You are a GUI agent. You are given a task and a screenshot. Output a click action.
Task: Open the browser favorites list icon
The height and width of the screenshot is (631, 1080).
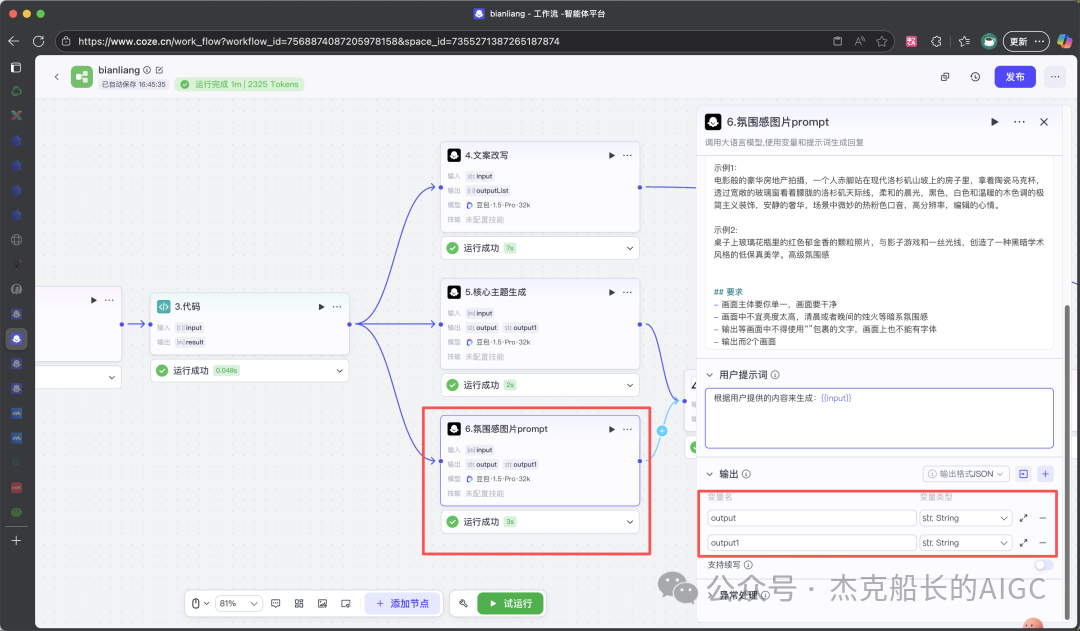964,41
